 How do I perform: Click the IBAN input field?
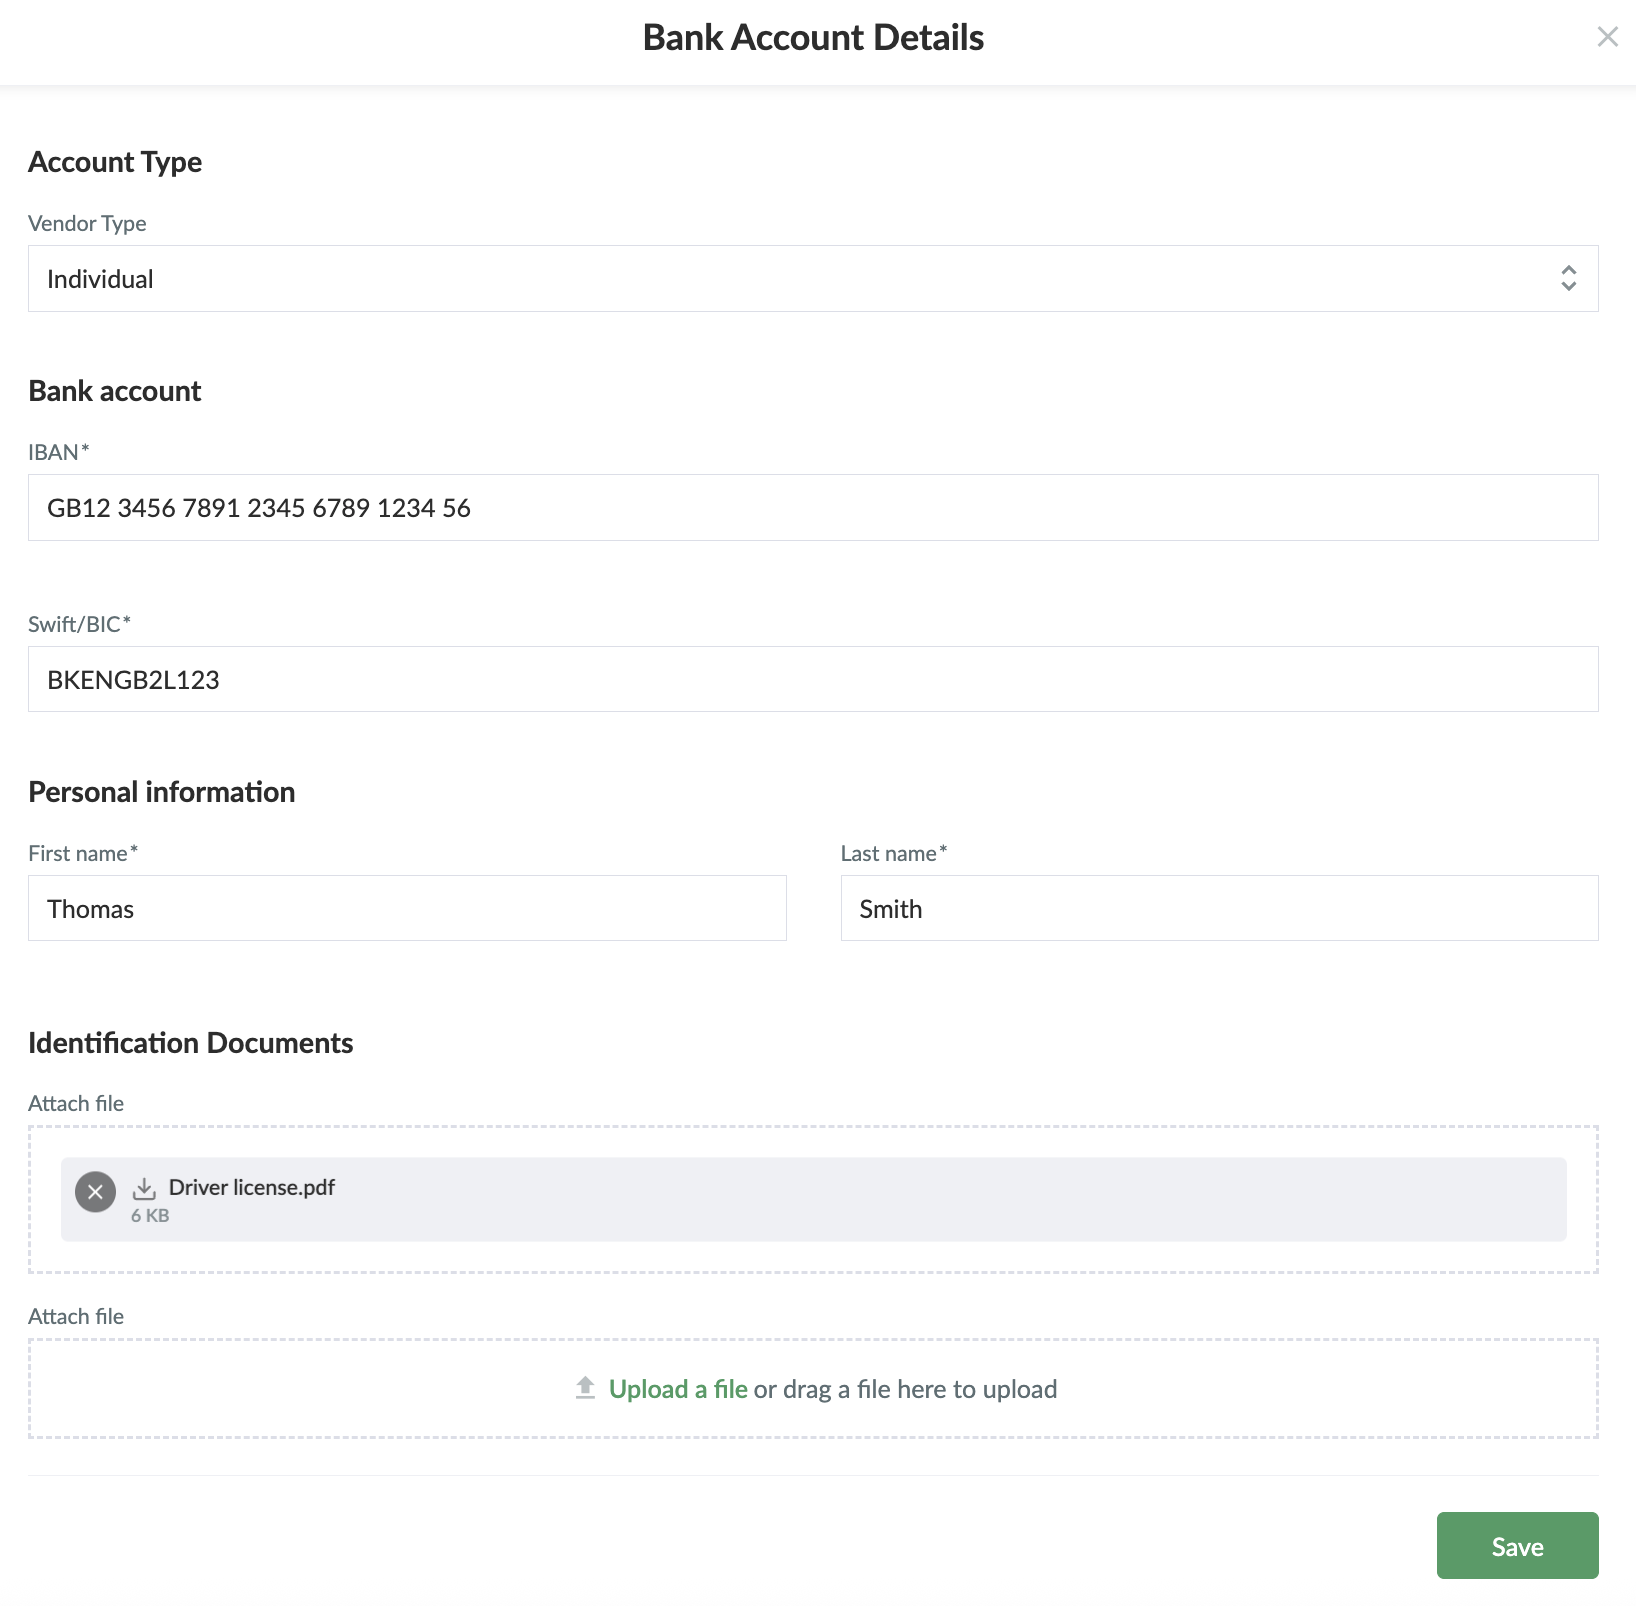pyautogui.click(x=812, y=508)
